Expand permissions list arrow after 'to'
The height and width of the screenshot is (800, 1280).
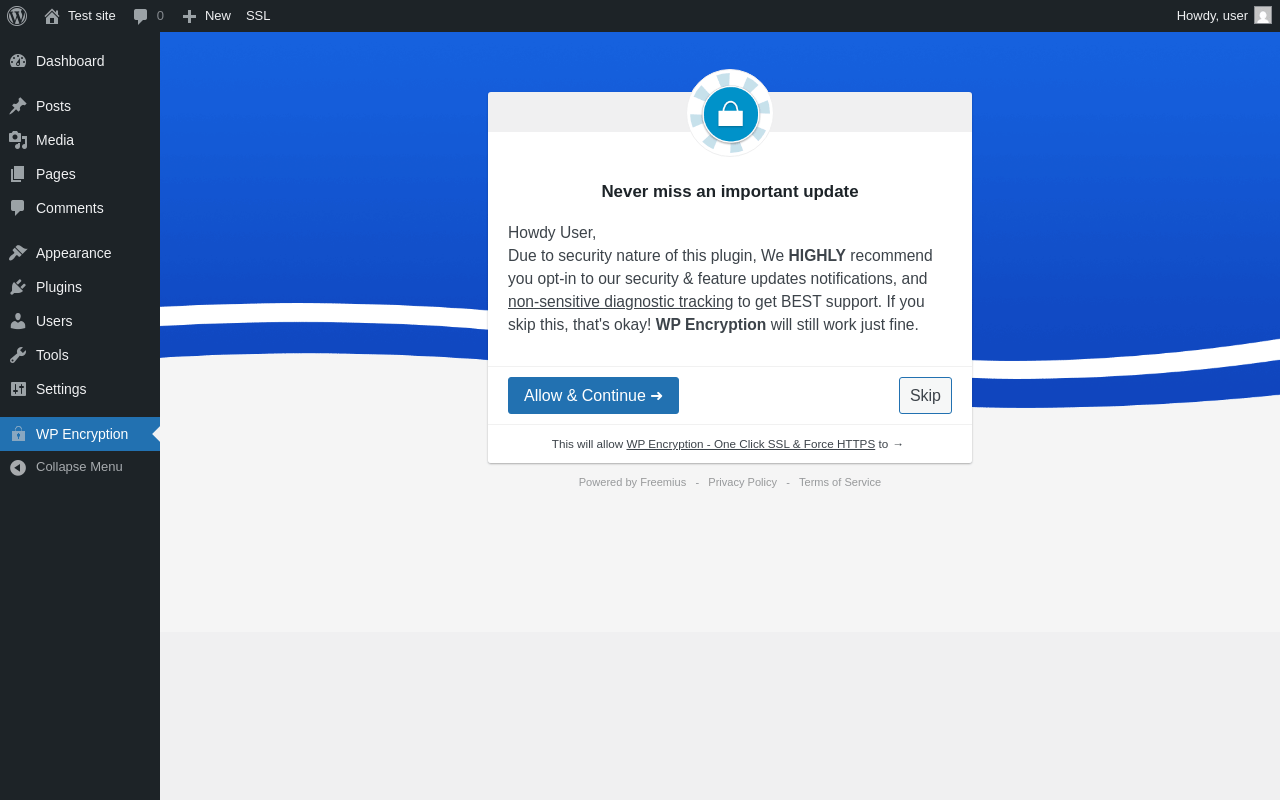pyautogui.click(x=898, y=444)
